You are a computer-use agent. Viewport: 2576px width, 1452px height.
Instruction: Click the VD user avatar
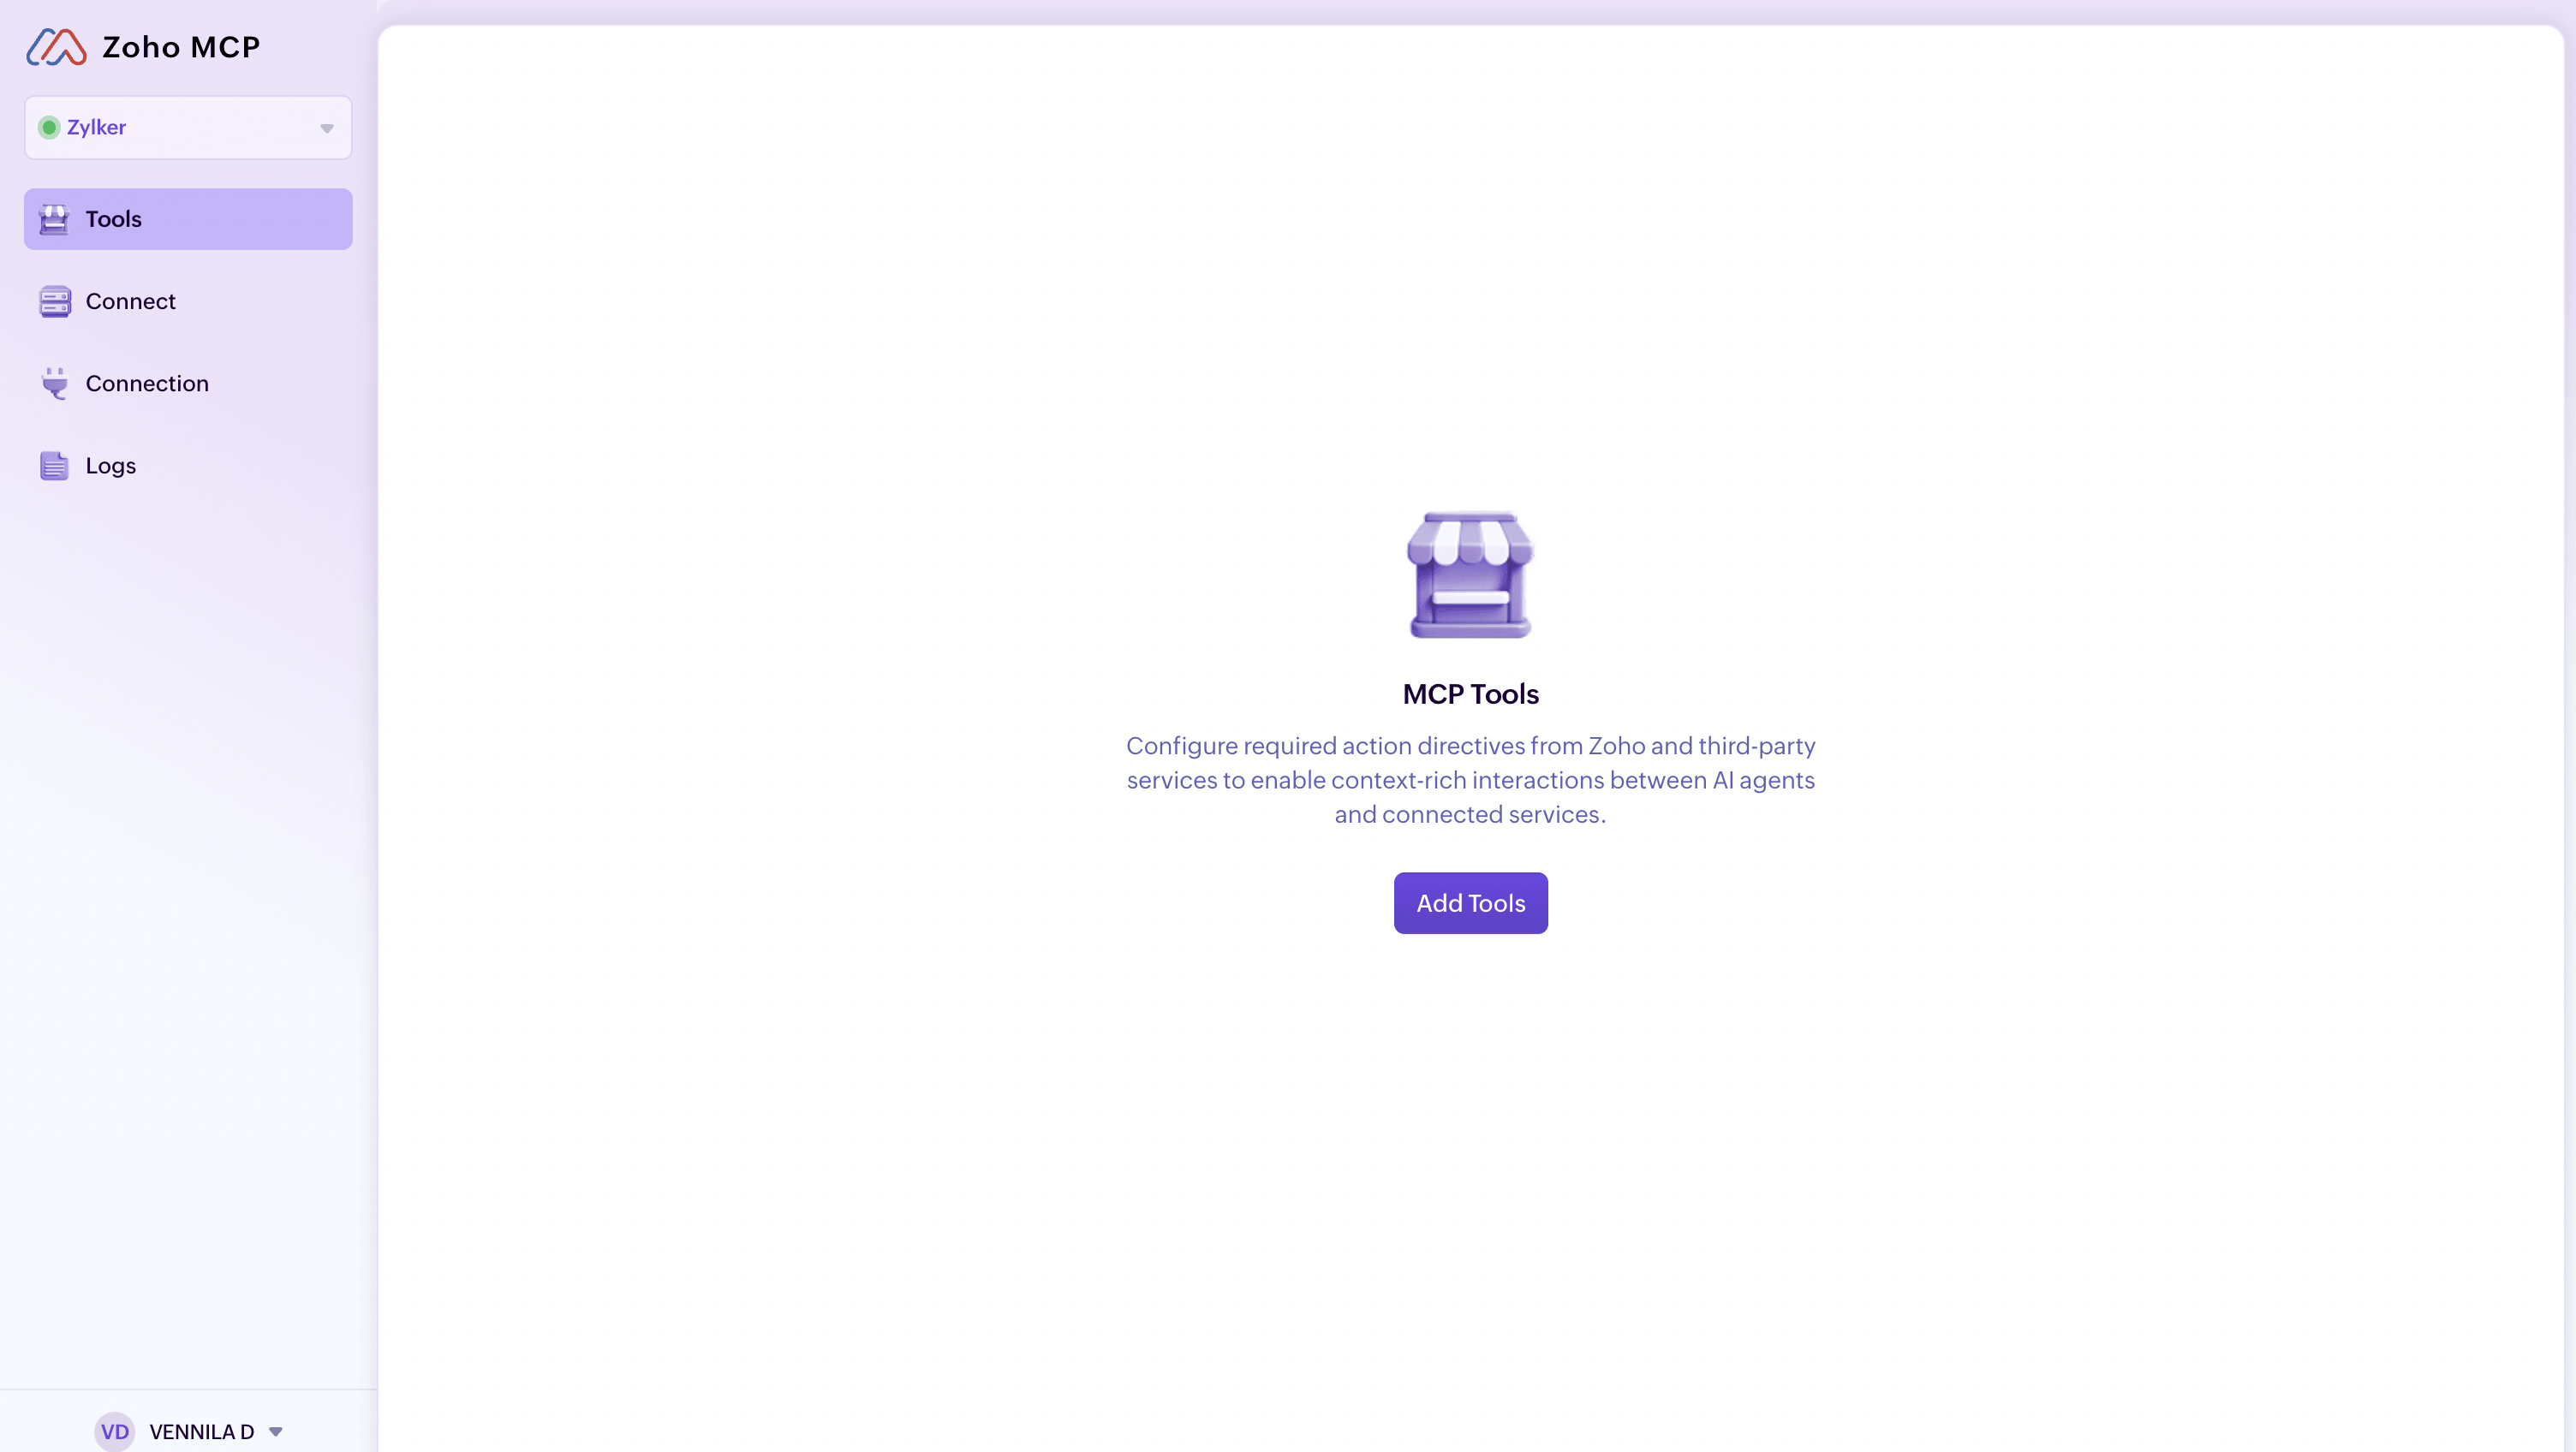click(x=114, y=1431)
